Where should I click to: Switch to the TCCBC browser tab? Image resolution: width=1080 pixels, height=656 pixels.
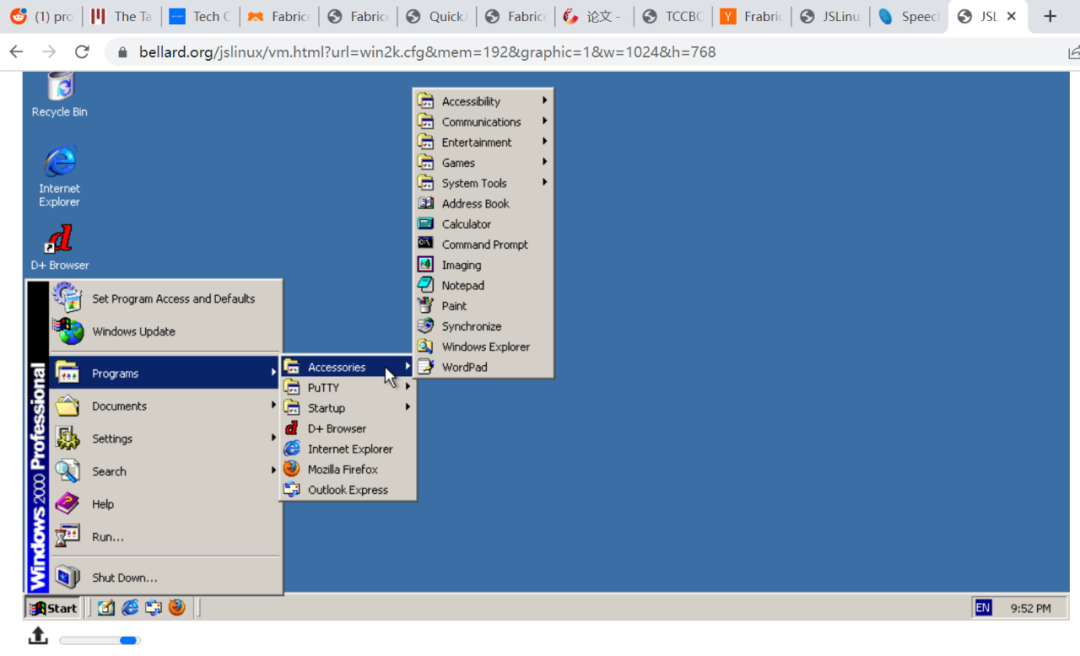pyautogui.click(x=672, y=17)
